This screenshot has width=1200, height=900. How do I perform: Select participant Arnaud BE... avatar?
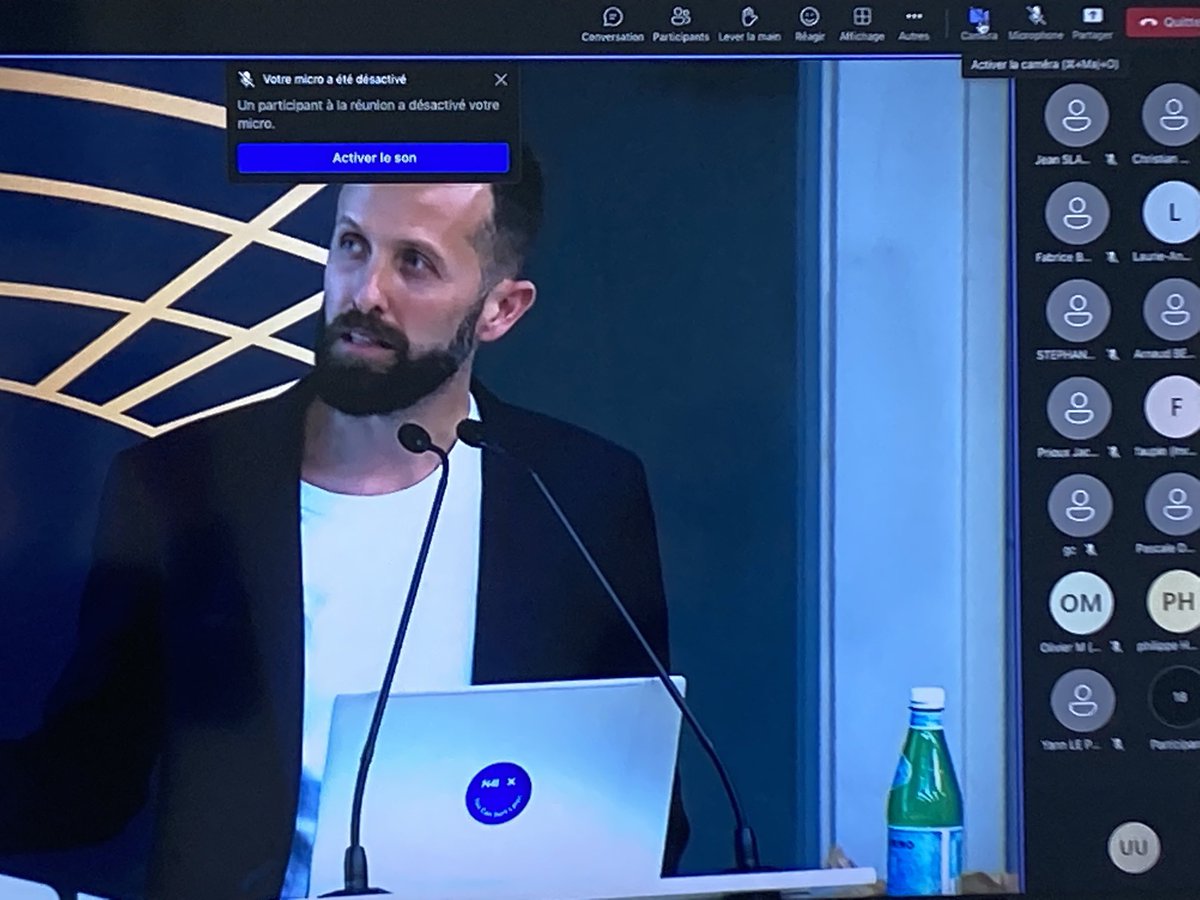click(x=1174, y=310)
